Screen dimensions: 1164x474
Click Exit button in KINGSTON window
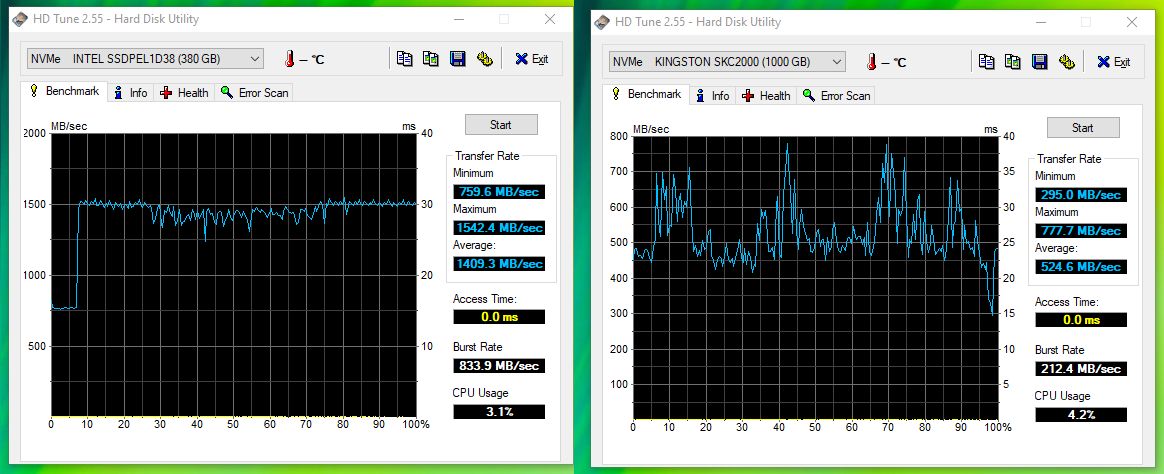tap(1114, 62)
